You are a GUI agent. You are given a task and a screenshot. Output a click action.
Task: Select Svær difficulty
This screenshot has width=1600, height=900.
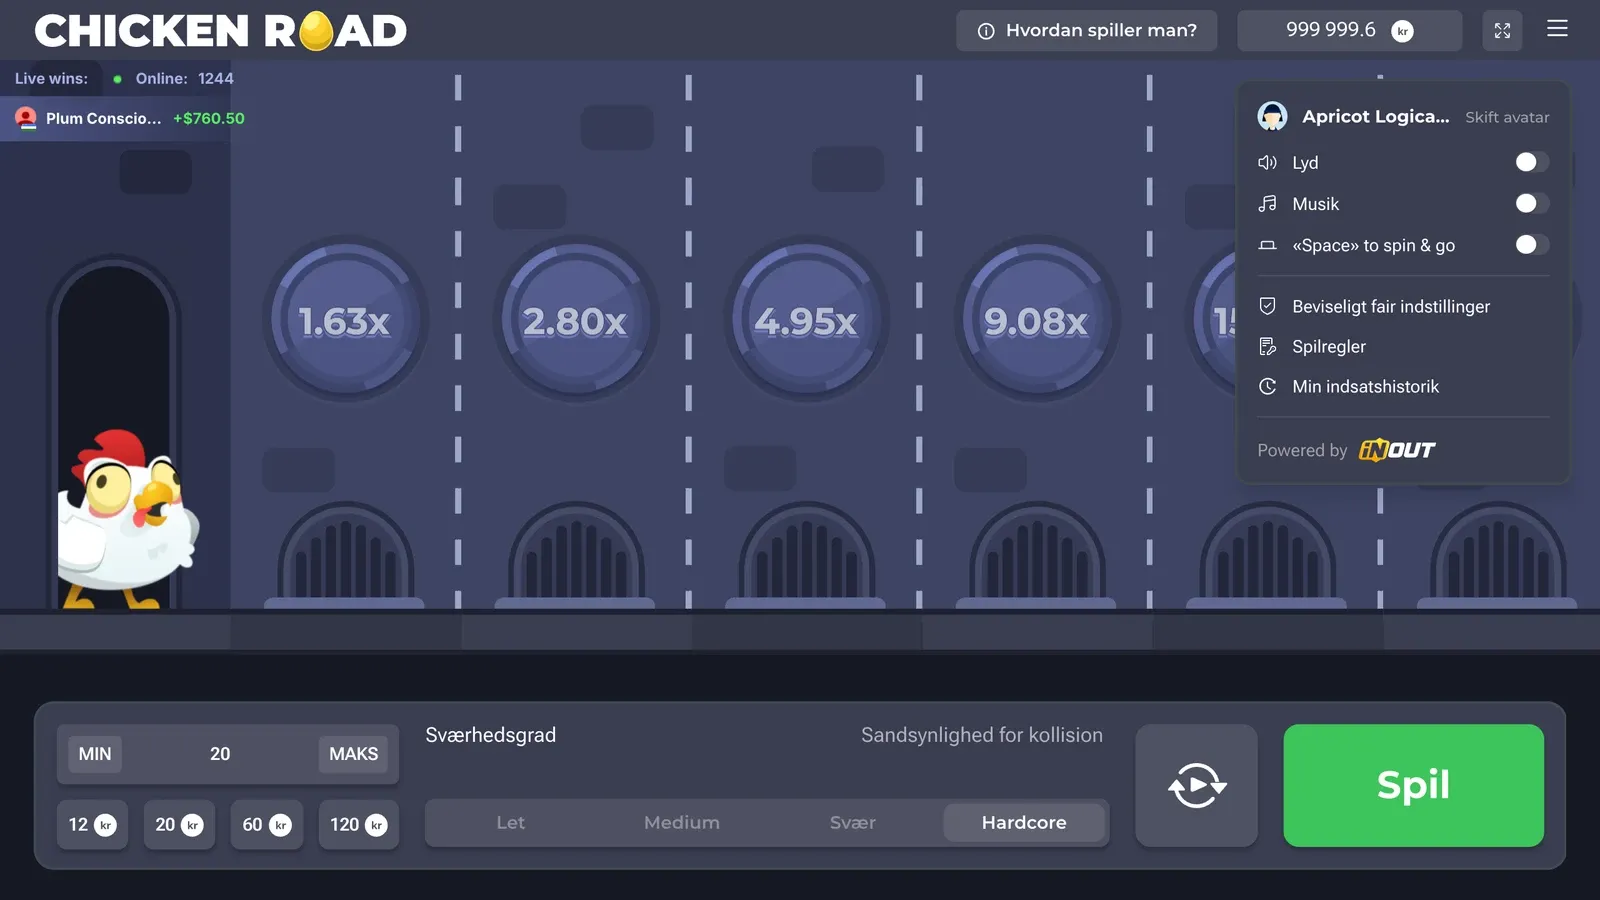853,823
